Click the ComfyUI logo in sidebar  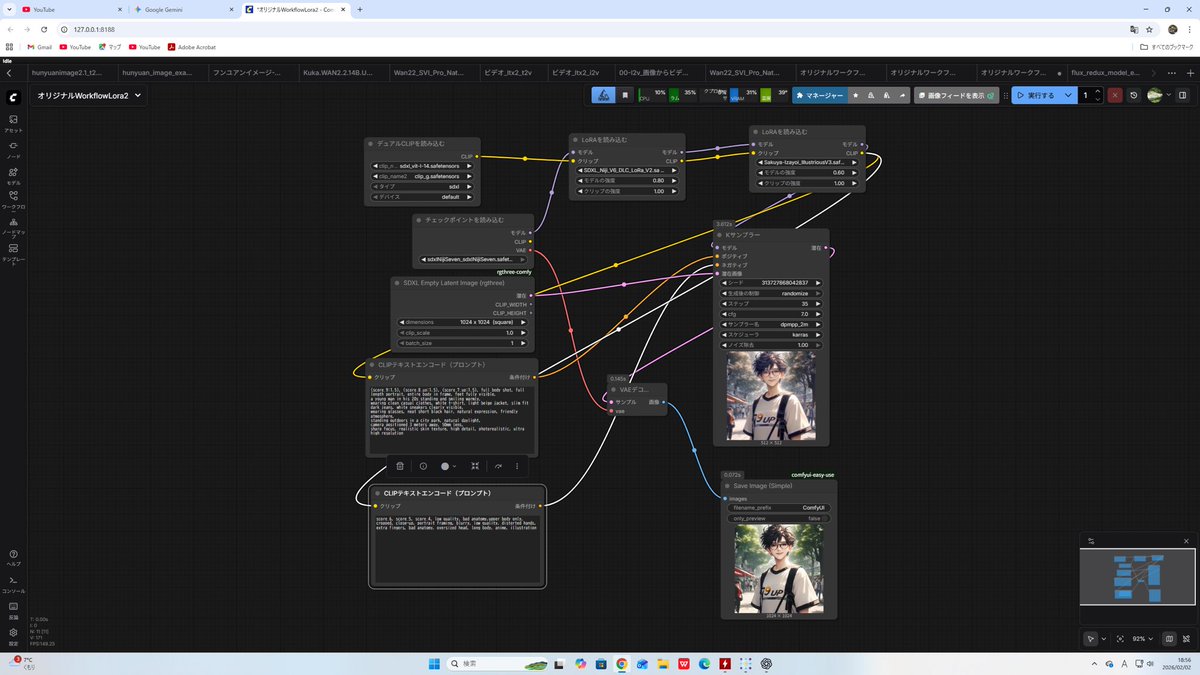13,97
